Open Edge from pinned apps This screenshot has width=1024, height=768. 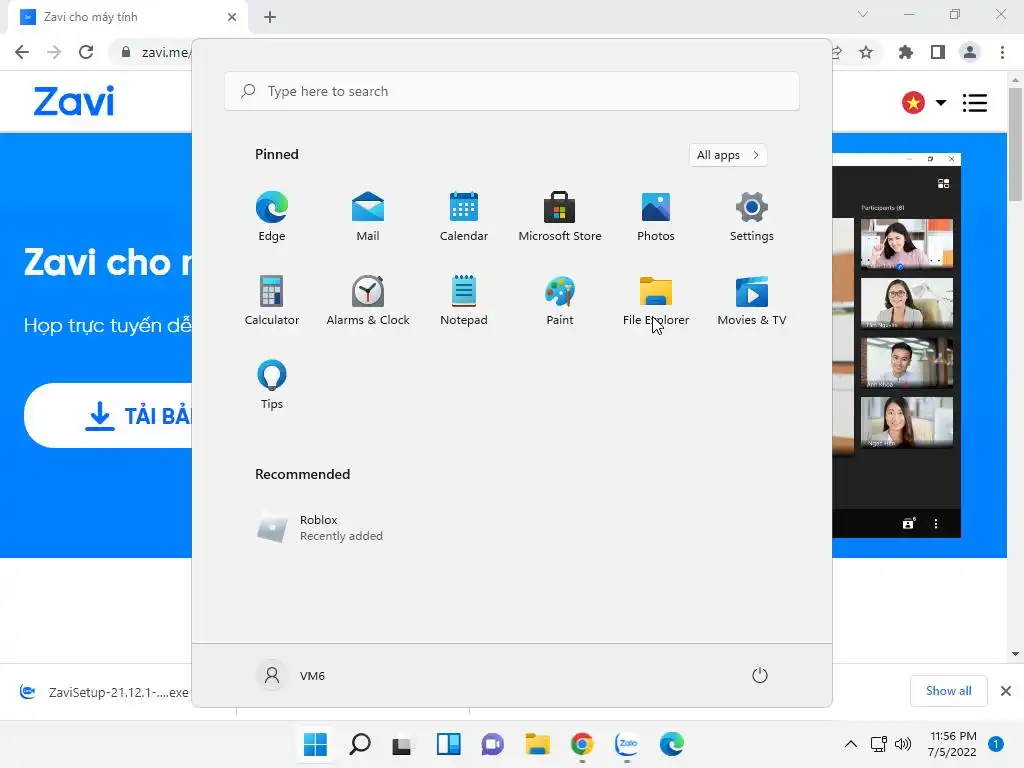pos(272,216)
